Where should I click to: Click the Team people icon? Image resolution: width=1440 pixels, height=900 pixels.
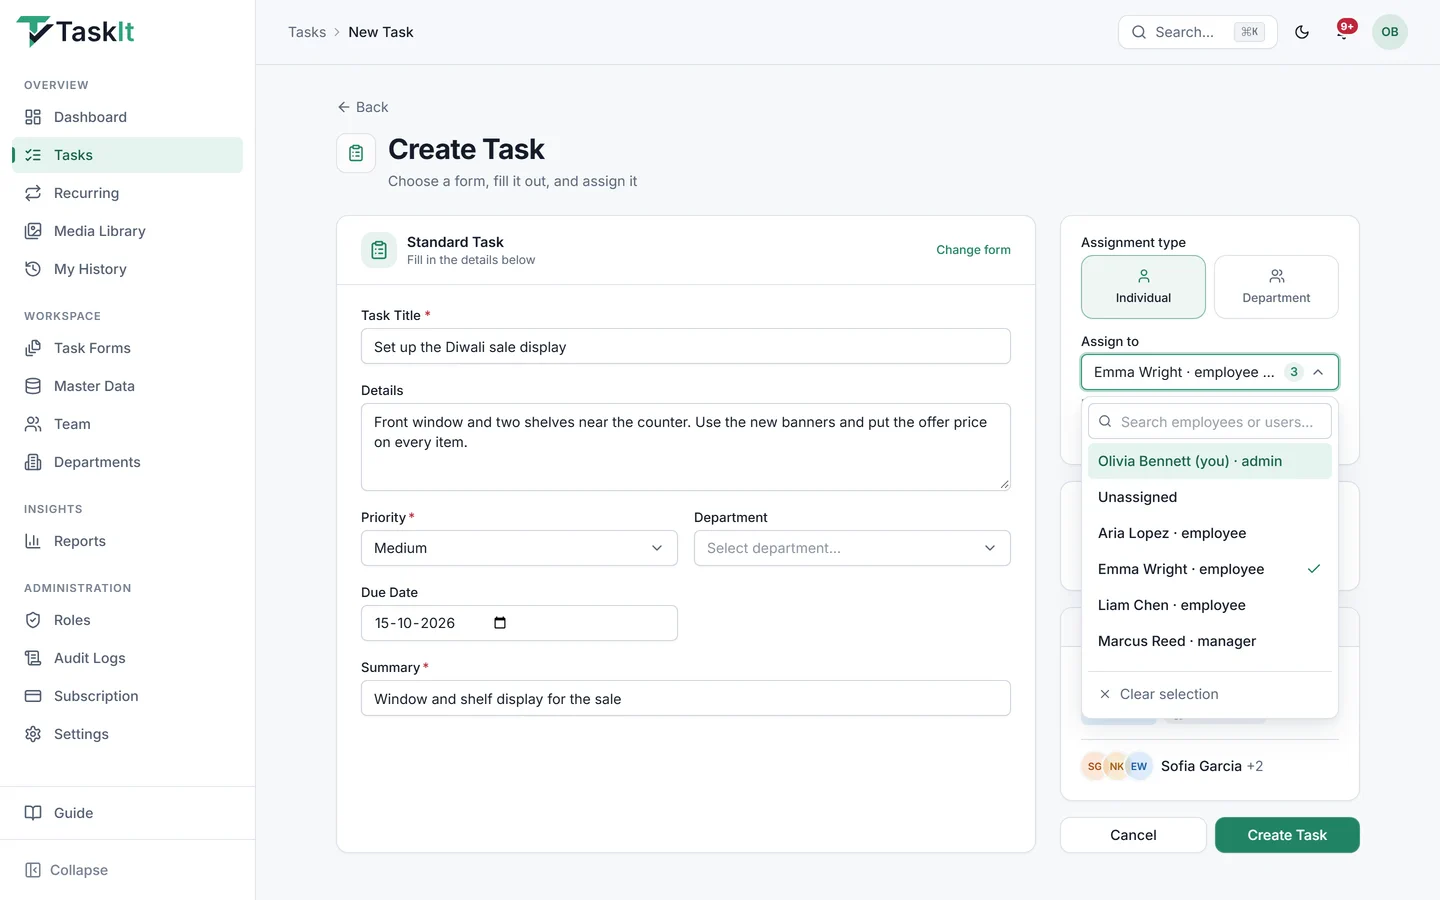click(33, 424)
